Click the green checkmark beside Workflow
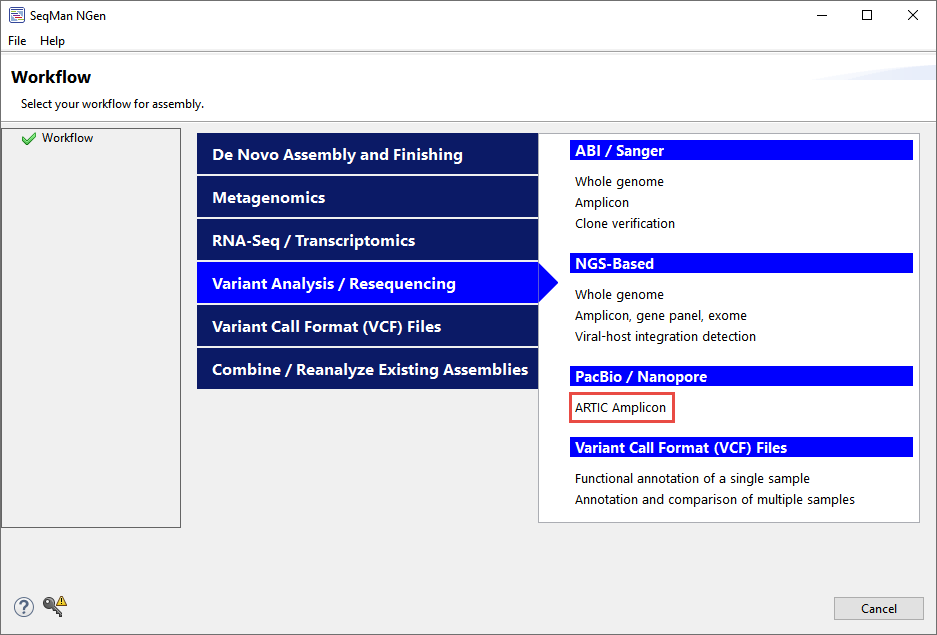Screen dimensions: 937x635 26,137
